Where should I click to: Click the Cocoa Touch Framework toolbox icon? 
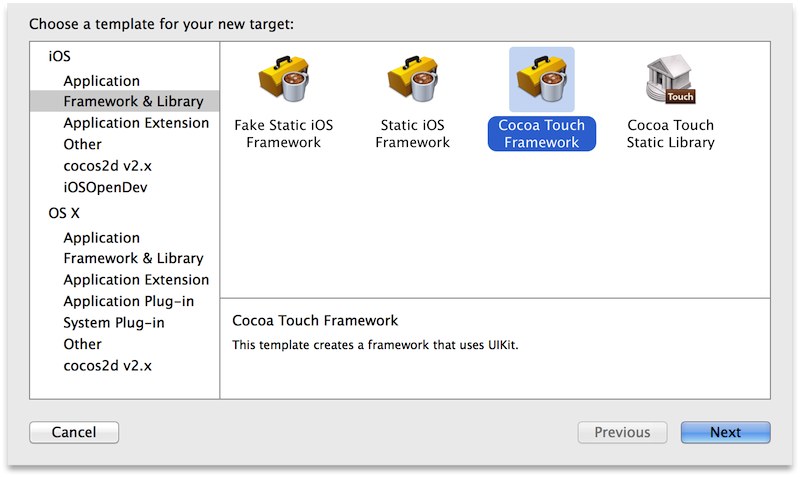coord(541,80)
